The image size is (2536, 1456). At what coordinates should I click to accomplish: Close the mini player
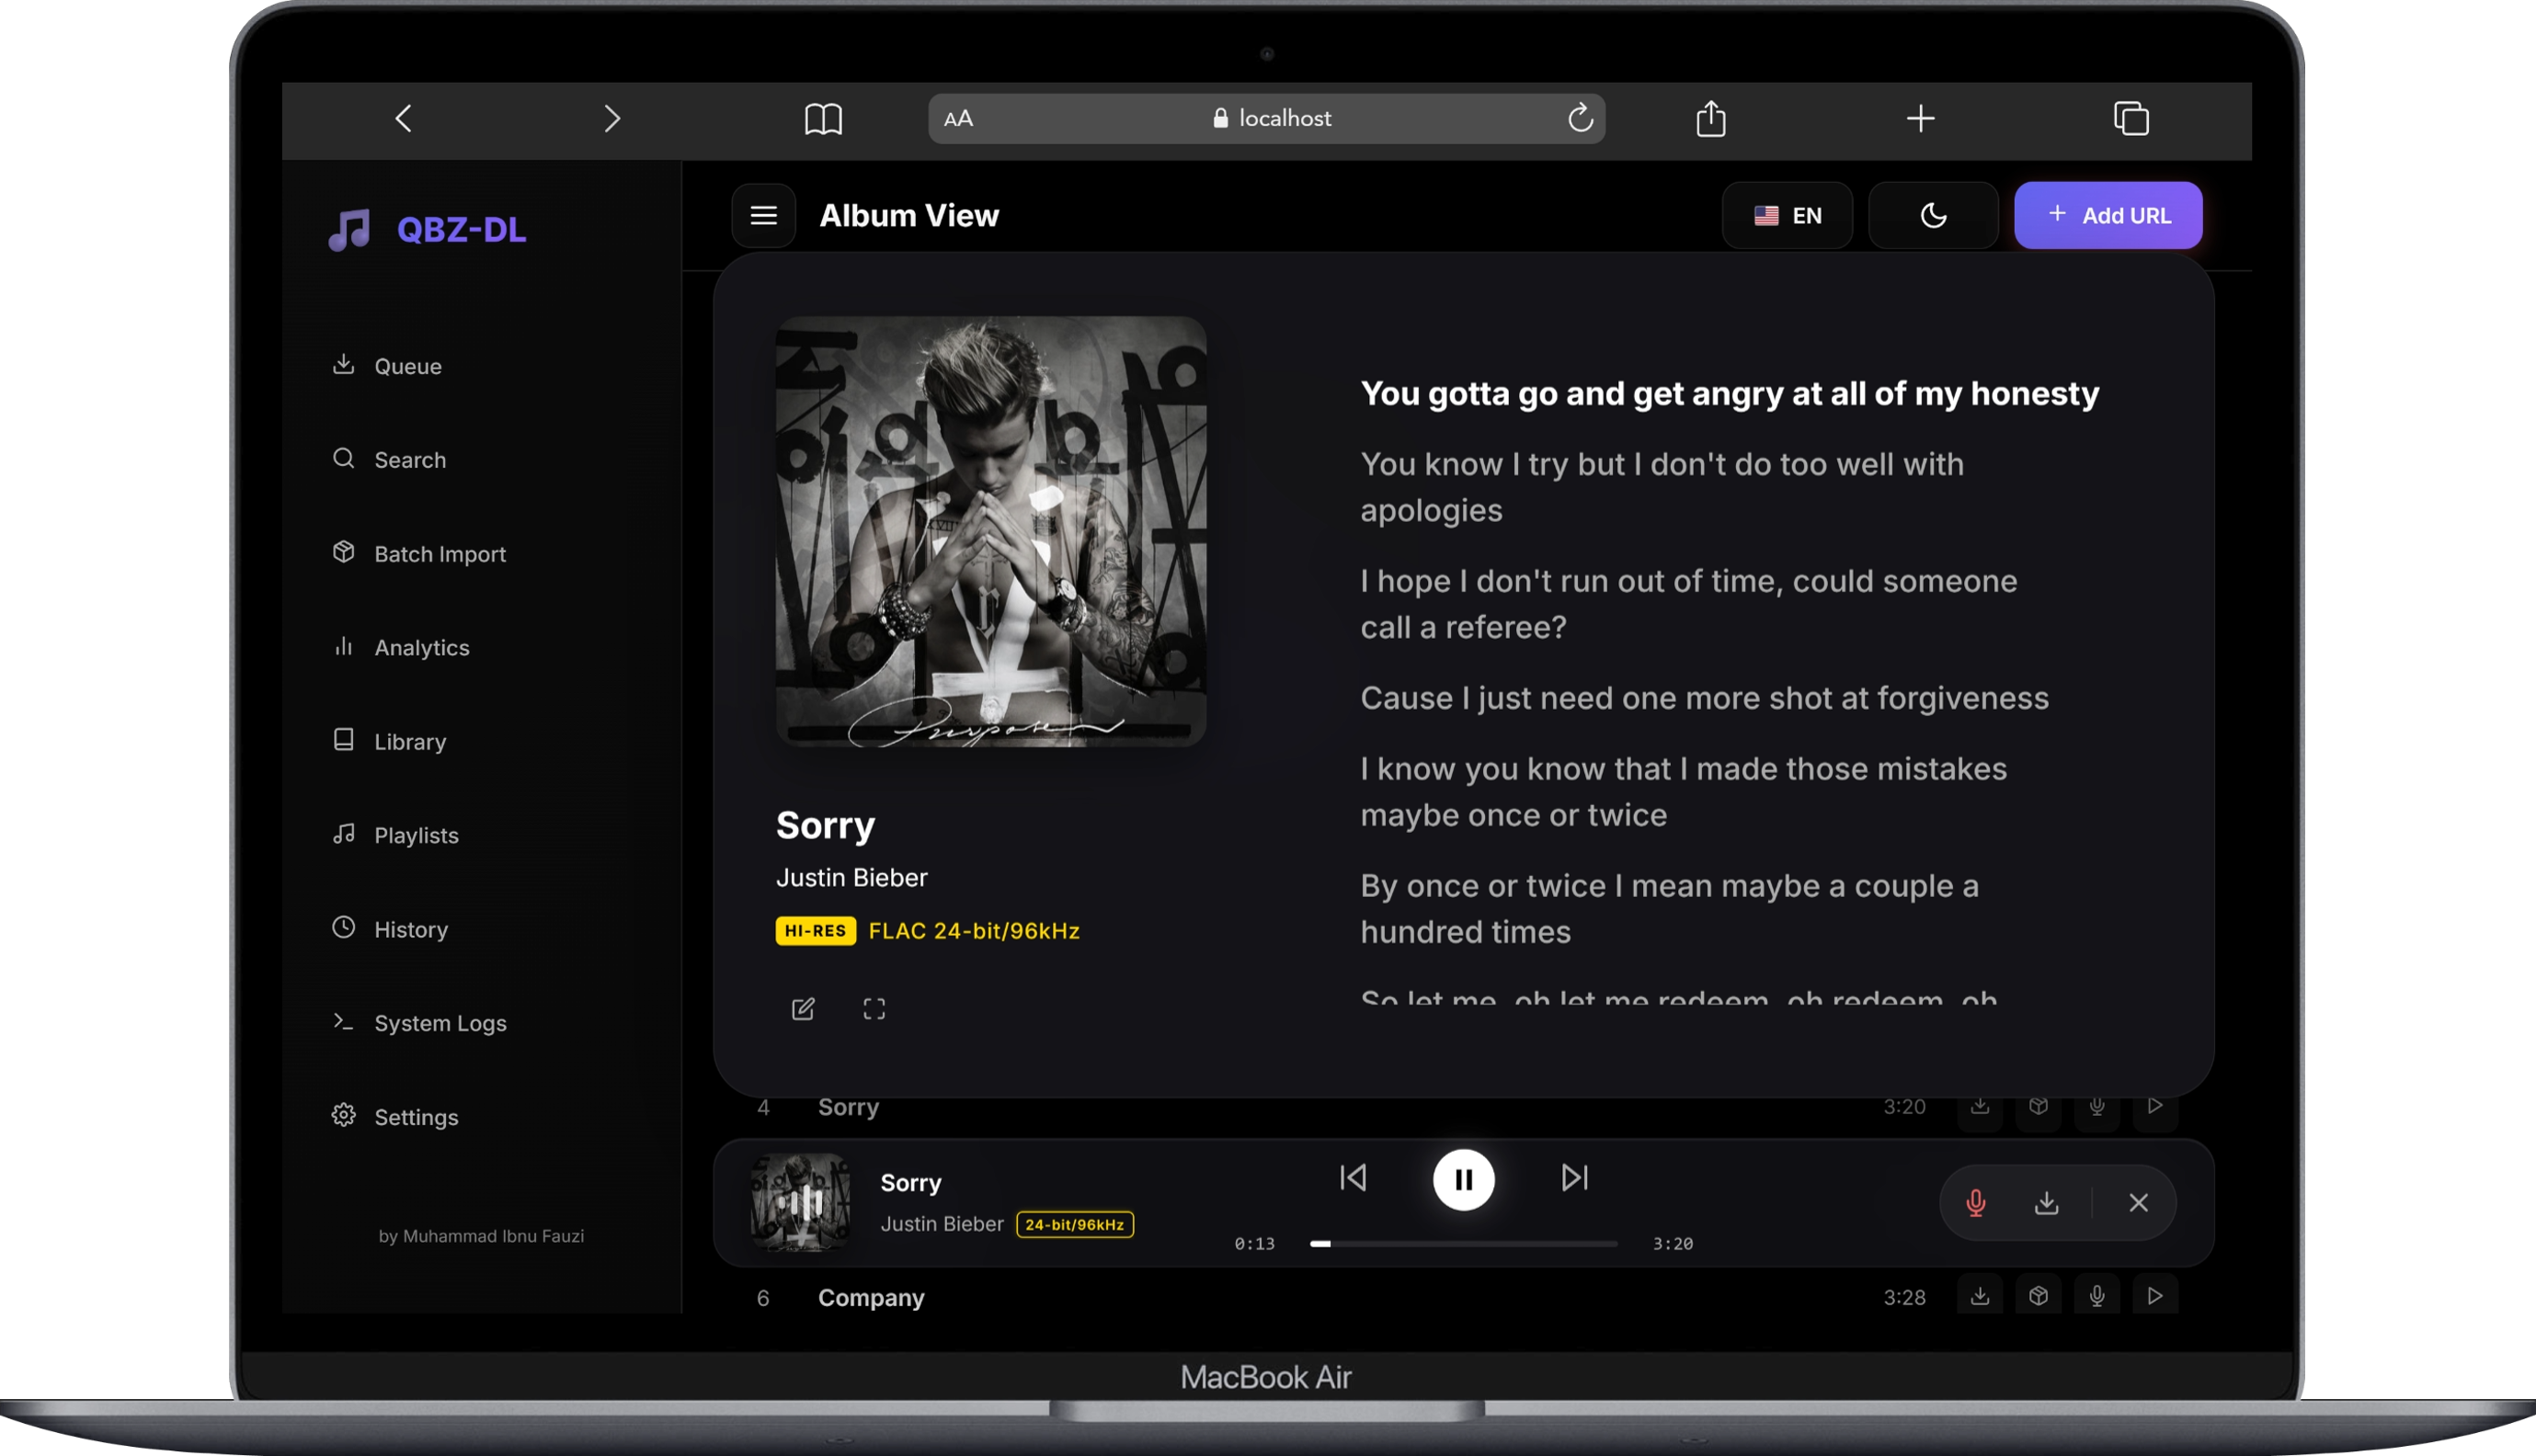click(x=2138, y=1203)
